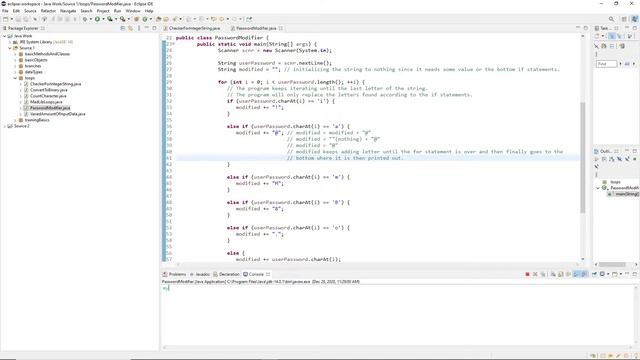This screenshot has height=360, width=640.
Task: Click the Find field in Task List
Action: click(x=607, y=64)
